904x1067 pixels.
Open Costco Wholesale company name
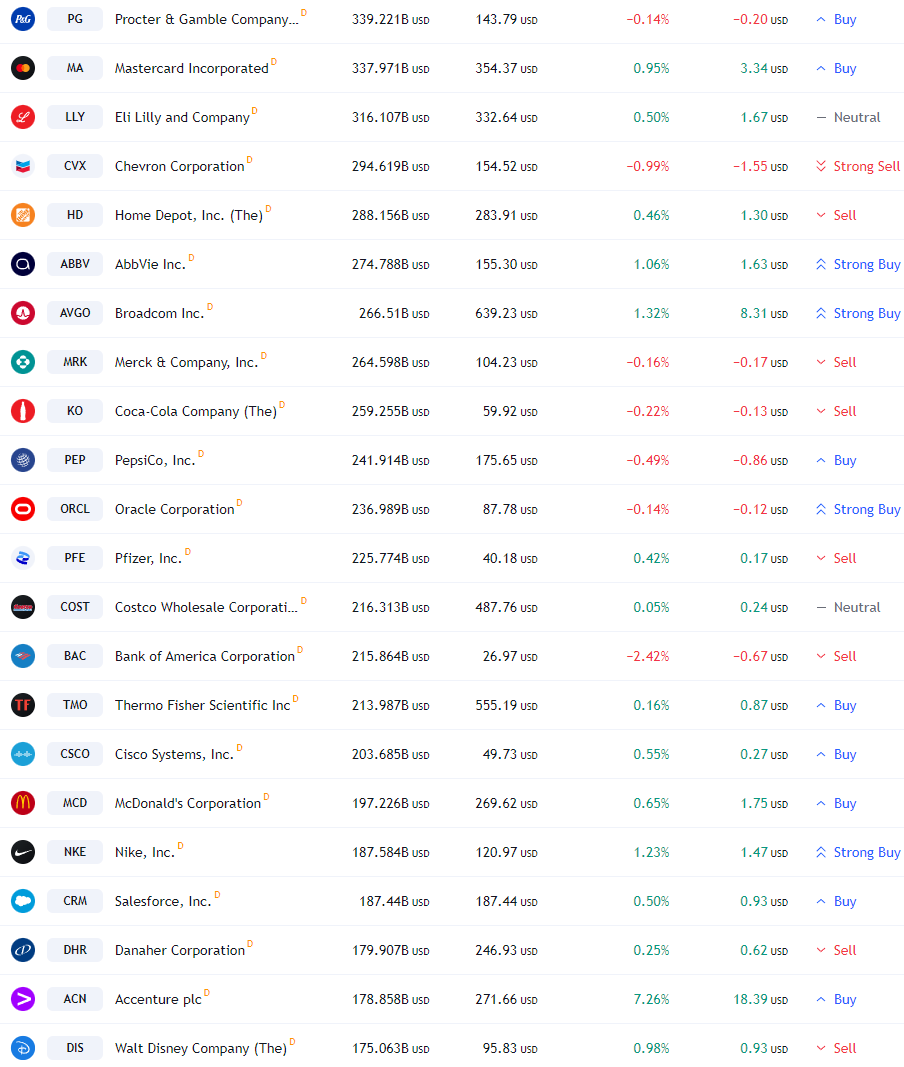pyautogui.click(x=206, y=608)
